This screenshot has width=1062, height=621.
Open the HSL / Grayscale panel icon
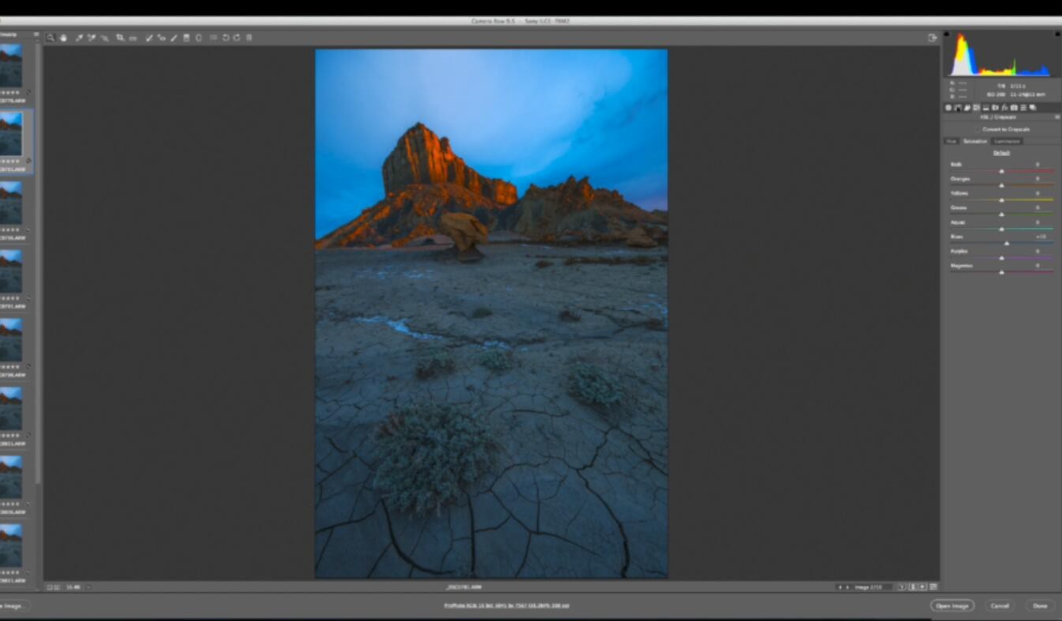(976, 108)
